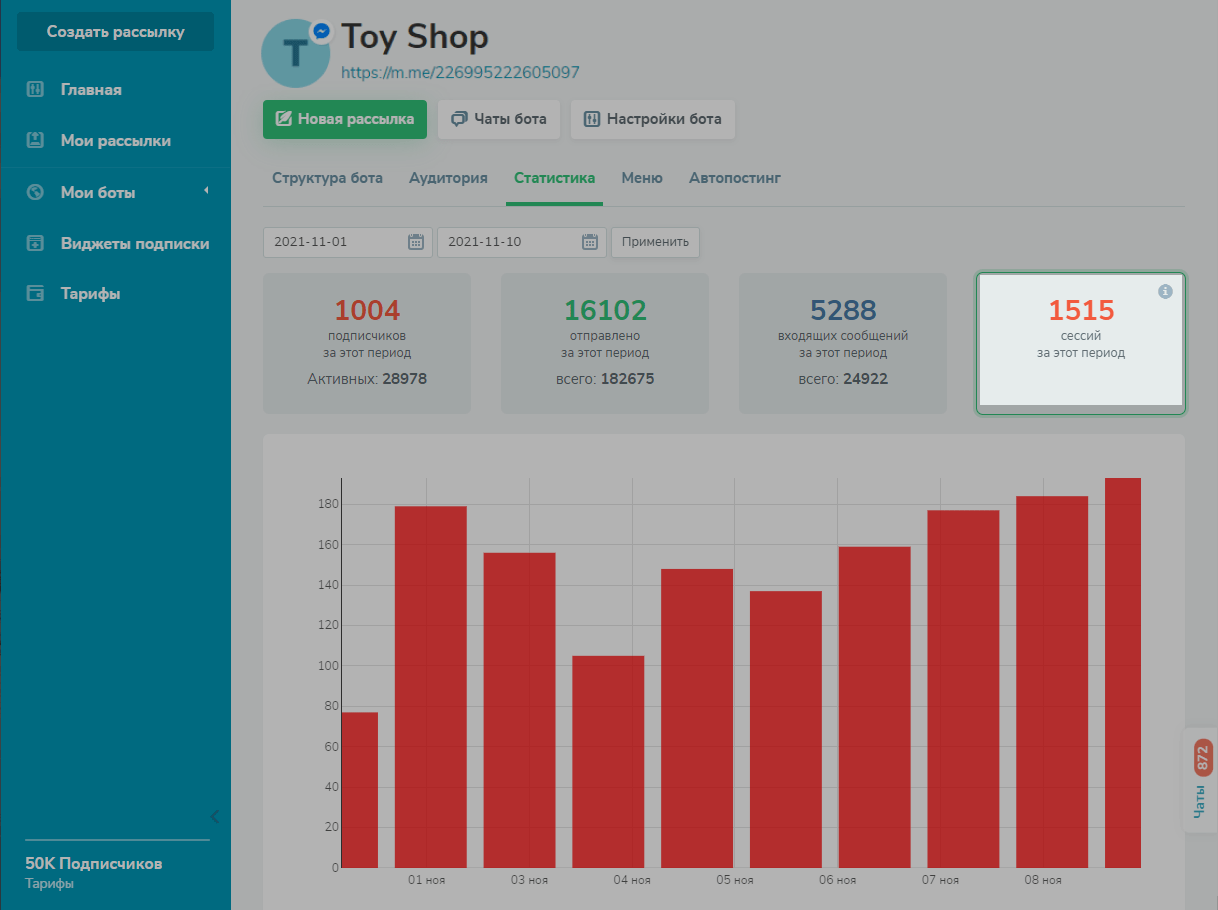Collapse the sidebar with the chevron

tap(214, 816)
